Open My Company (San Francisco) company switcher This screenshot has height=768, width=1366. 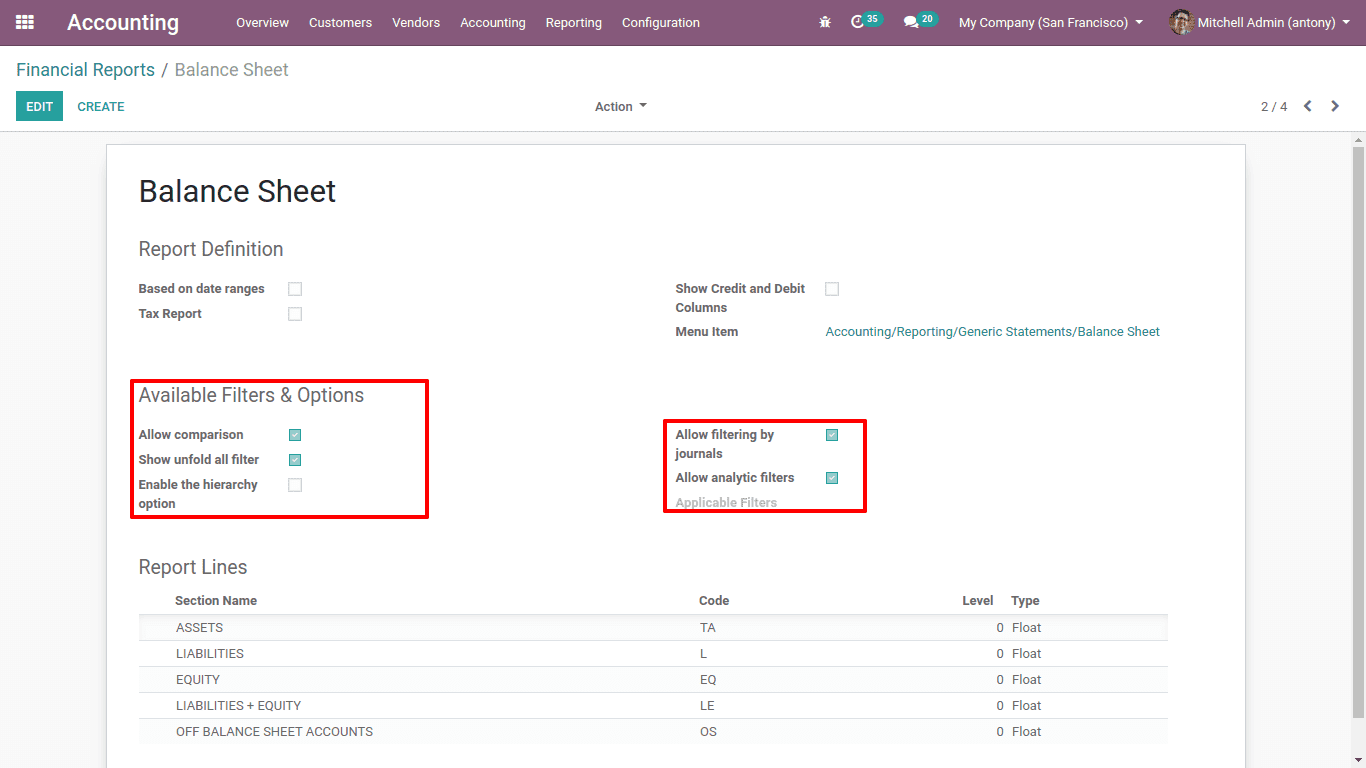pyautogui.click(x=1051, y=22)
